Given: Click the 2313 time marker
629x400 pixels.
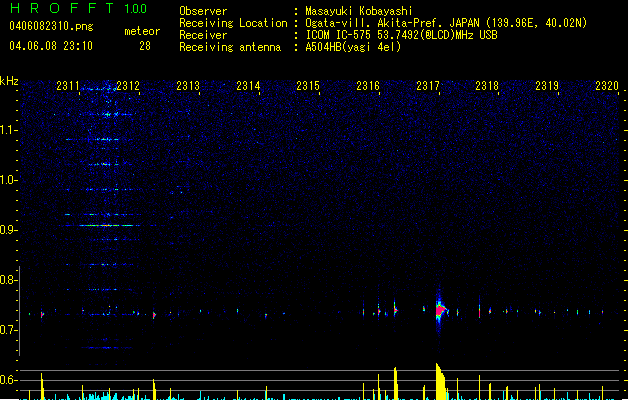Looking at the screenshot, I should point(188,86).
